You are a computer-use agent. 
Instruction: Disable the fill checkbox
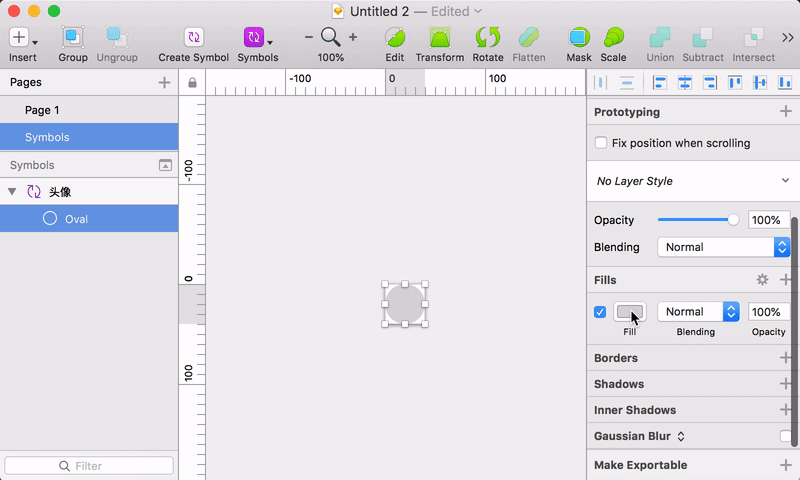point(600,312)
